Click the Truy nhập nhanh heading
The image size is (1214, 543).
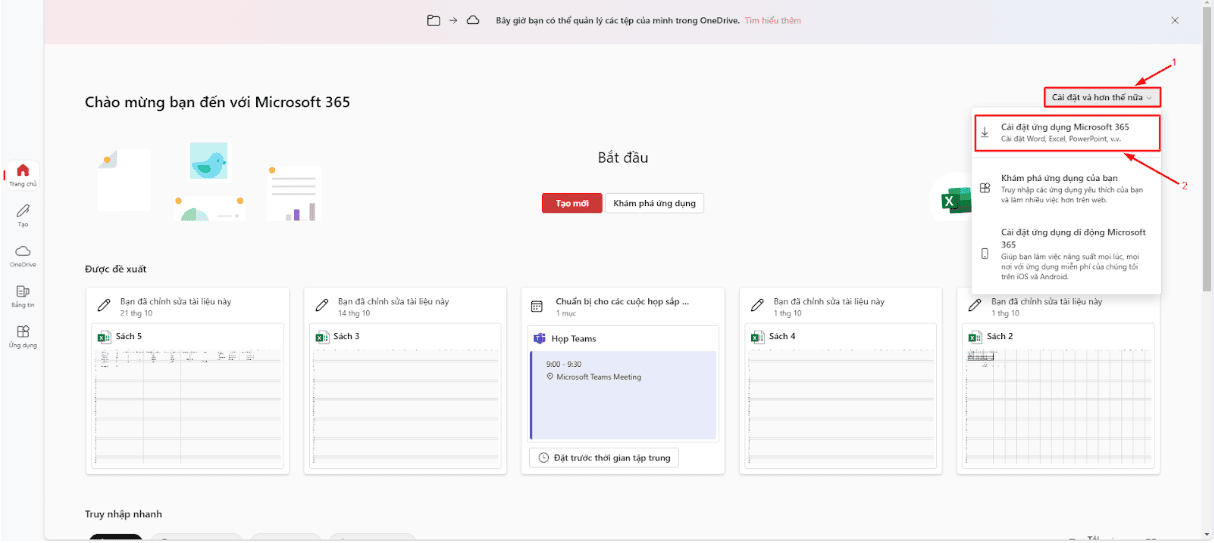pos(123,514)
